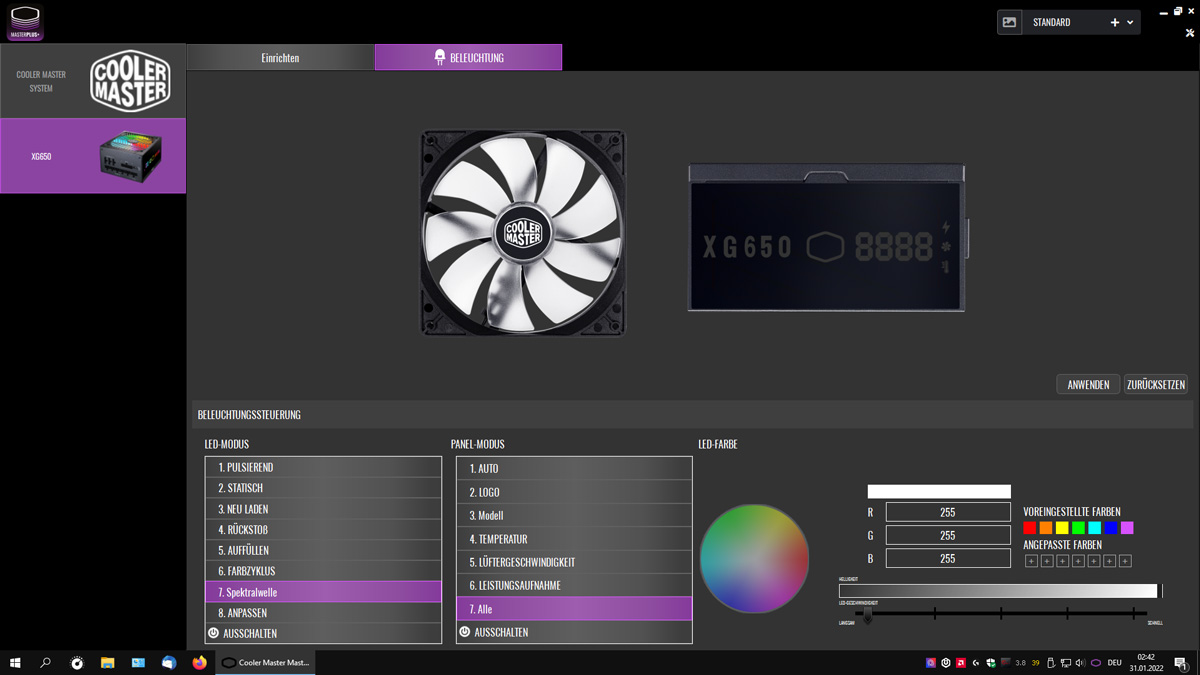Add a custom color in last slot
This screenshot has height=675, width=1200.
(1125, 561)
